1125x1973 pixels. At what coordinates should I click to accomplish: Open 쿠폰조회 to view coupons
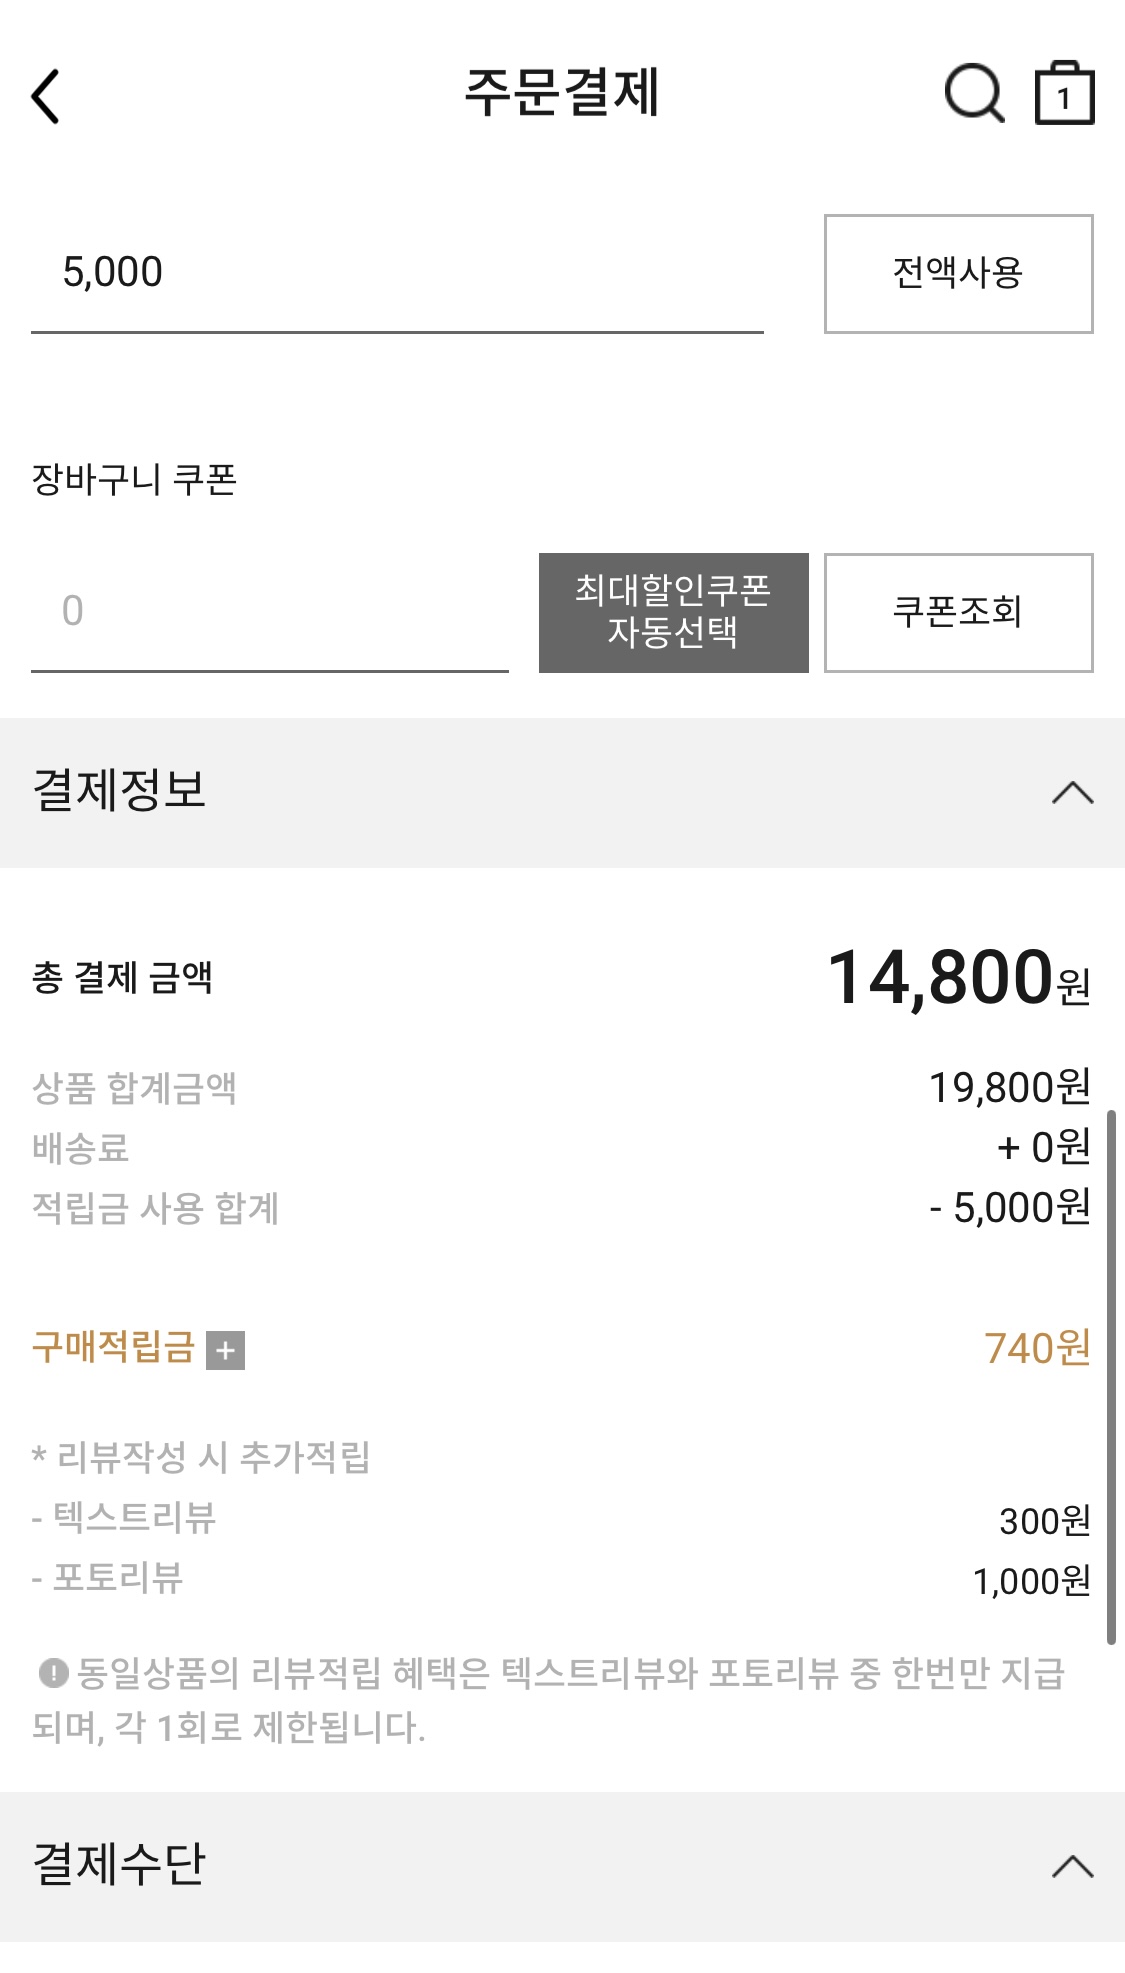[958, 612]
